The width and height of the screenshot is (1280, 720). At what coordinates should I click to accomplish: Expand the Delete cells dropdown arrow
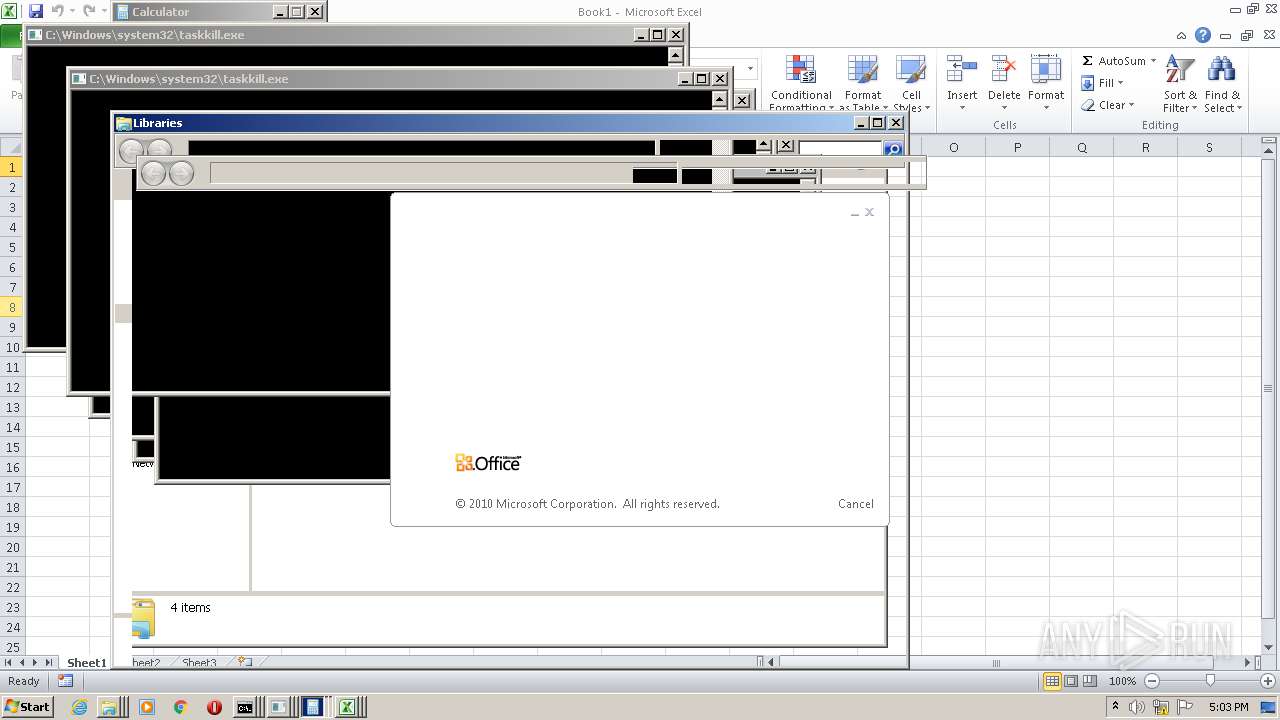[1003, 108]
